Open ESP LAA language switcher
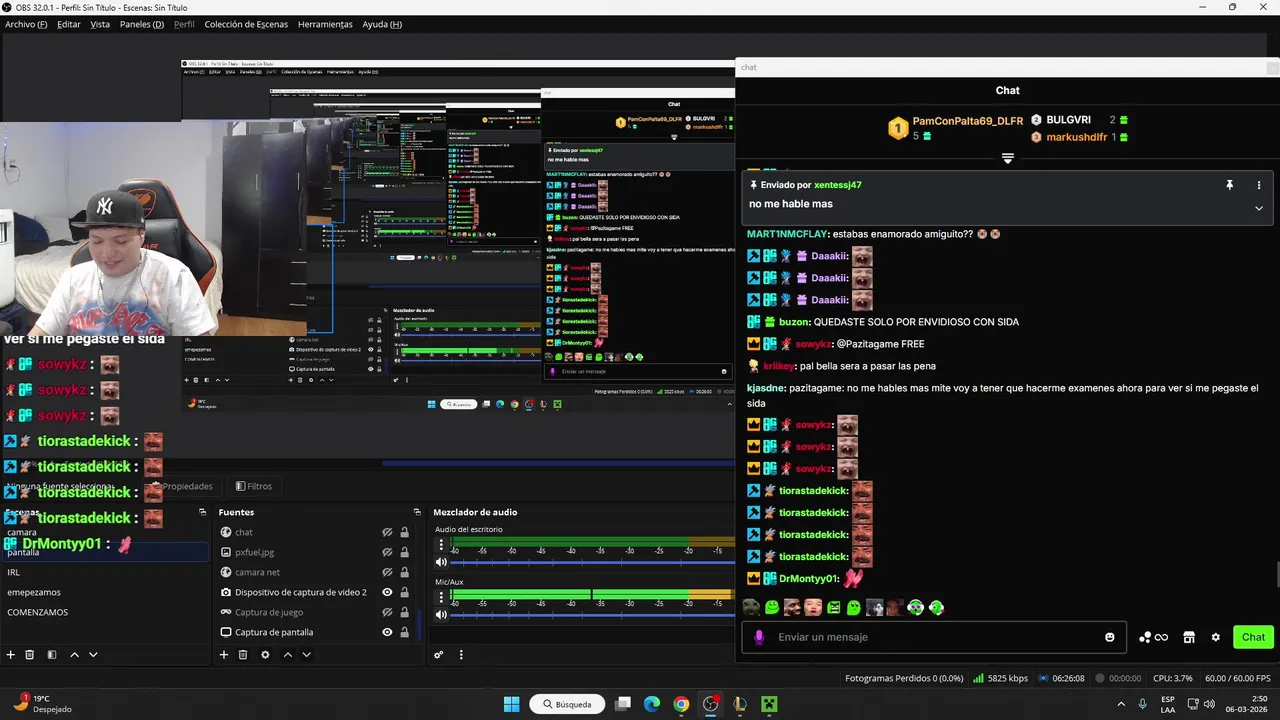The height and width of the screenshot is (720, 1280). (1168, 704)
